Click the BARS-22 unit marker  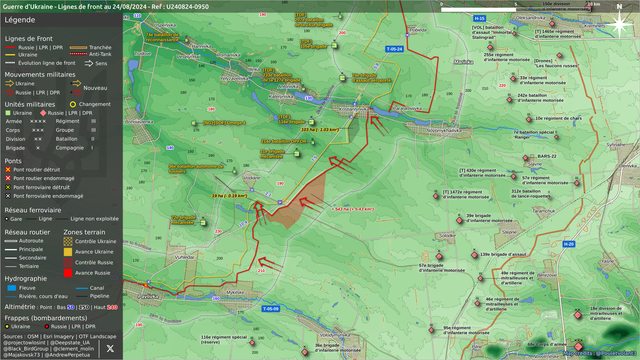coord(526,158)
